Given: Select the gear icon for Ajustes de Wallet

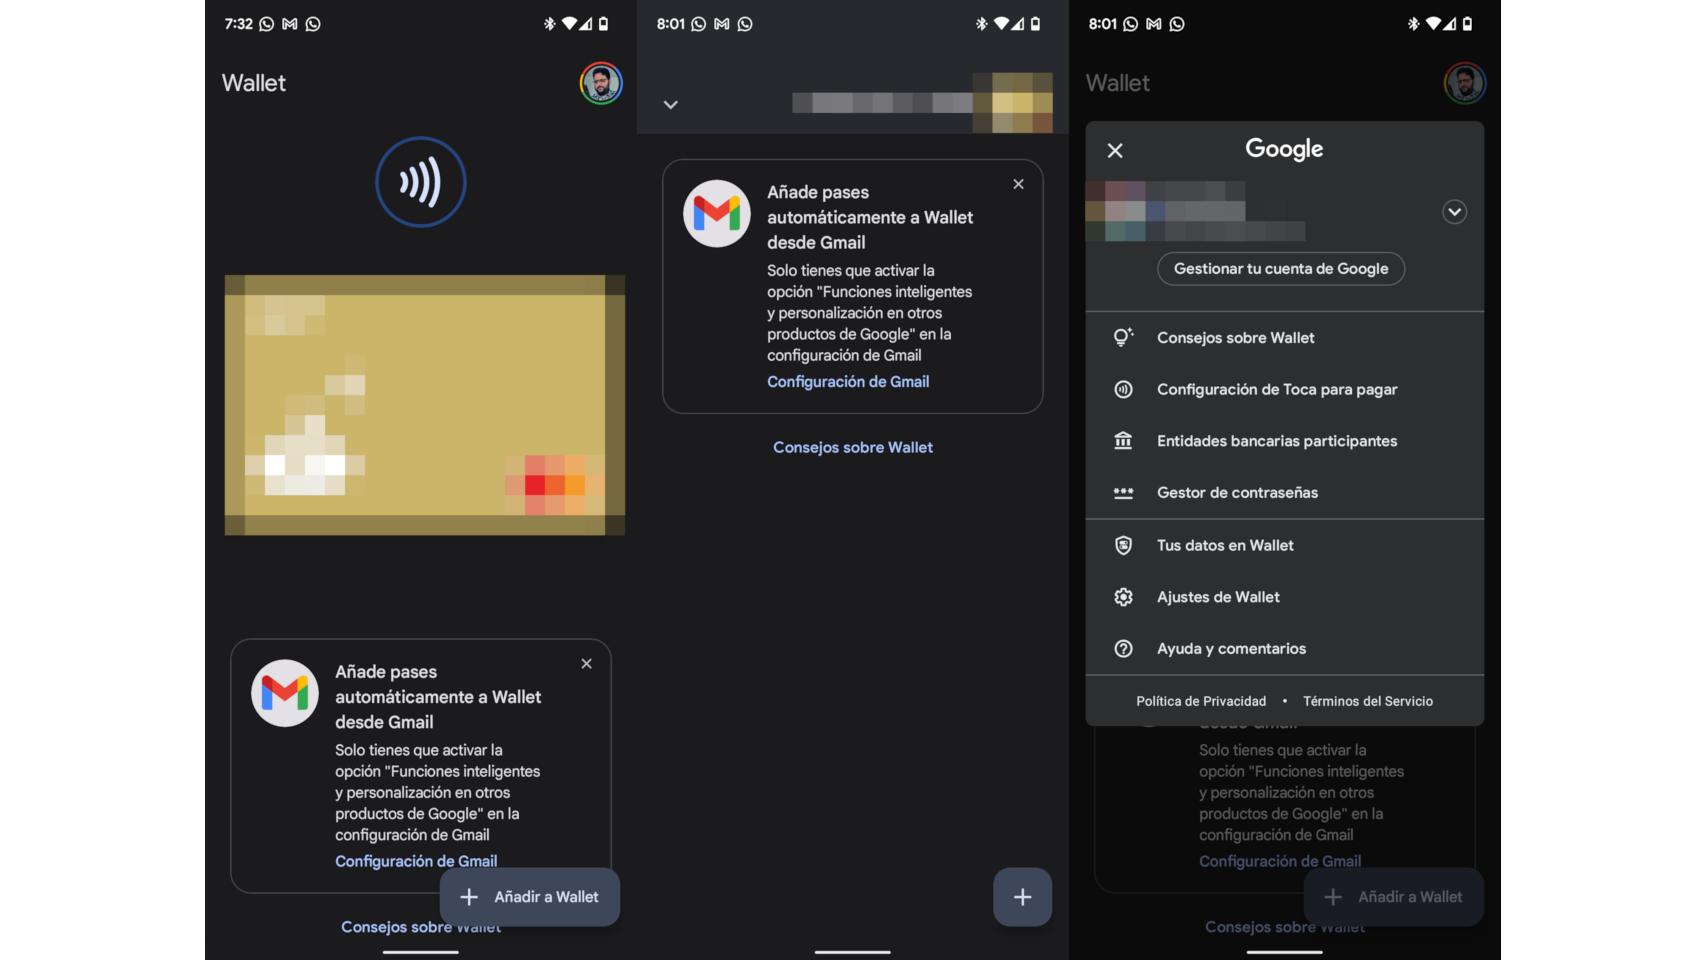Looking at the screenshot, I should (x=1124, y=596).
